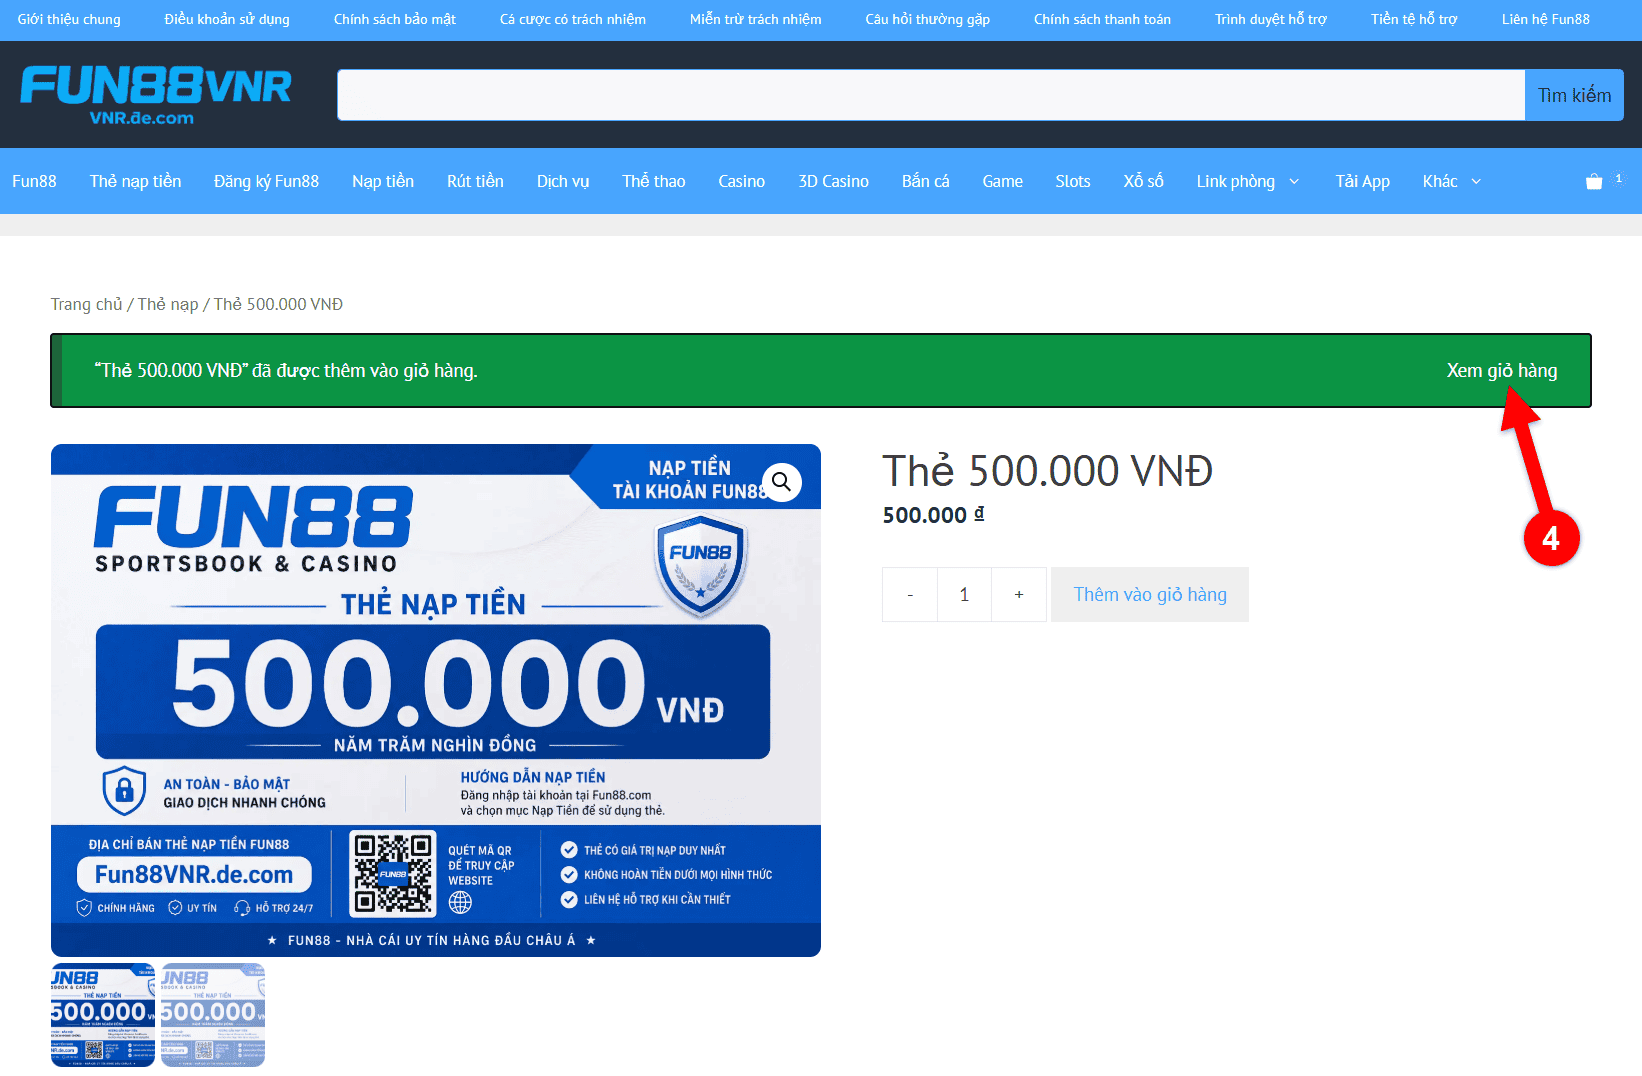
Task: Click the magnifier zoom icon on product image
Action: coord(781,482)
